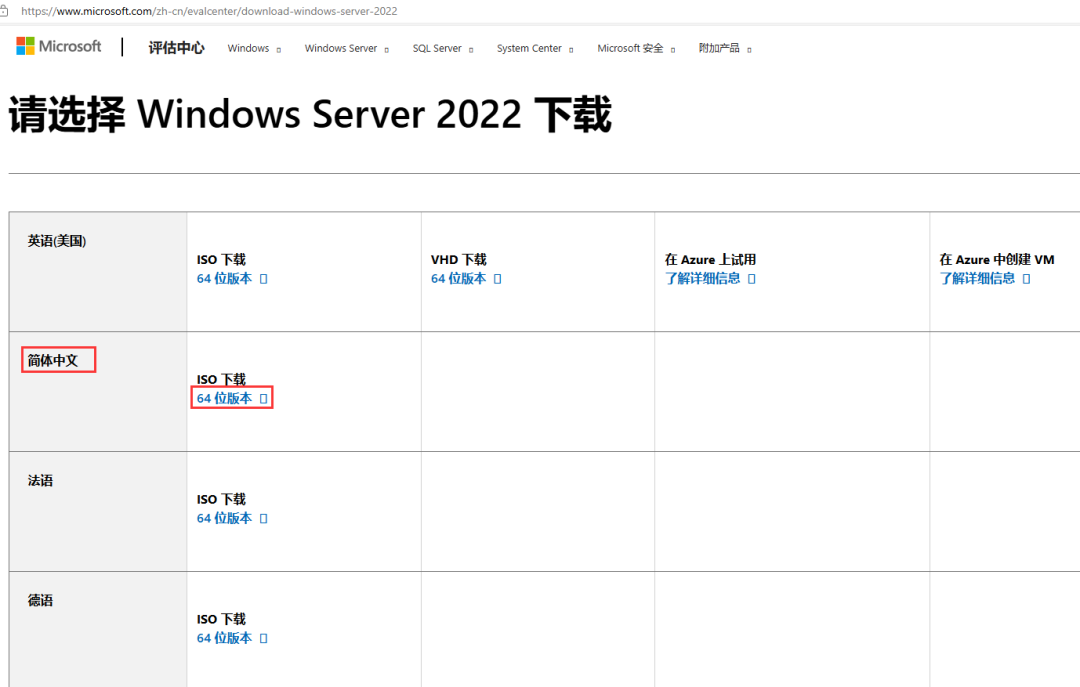The image size is (1080, 687).
Task: Click the page URL in address bar
Action: [209, 11]
